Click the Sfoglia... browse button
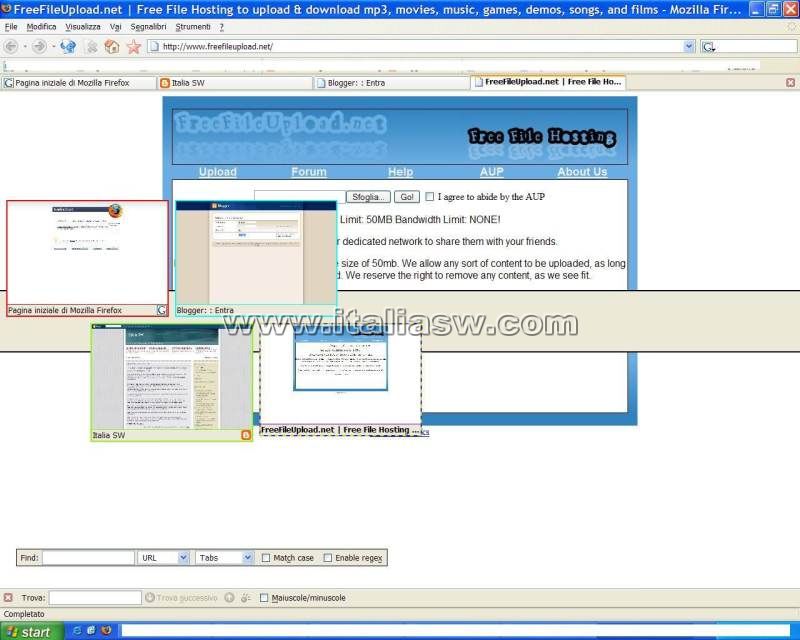Viewport: 800px width, 640px height. tap(368, 197)
